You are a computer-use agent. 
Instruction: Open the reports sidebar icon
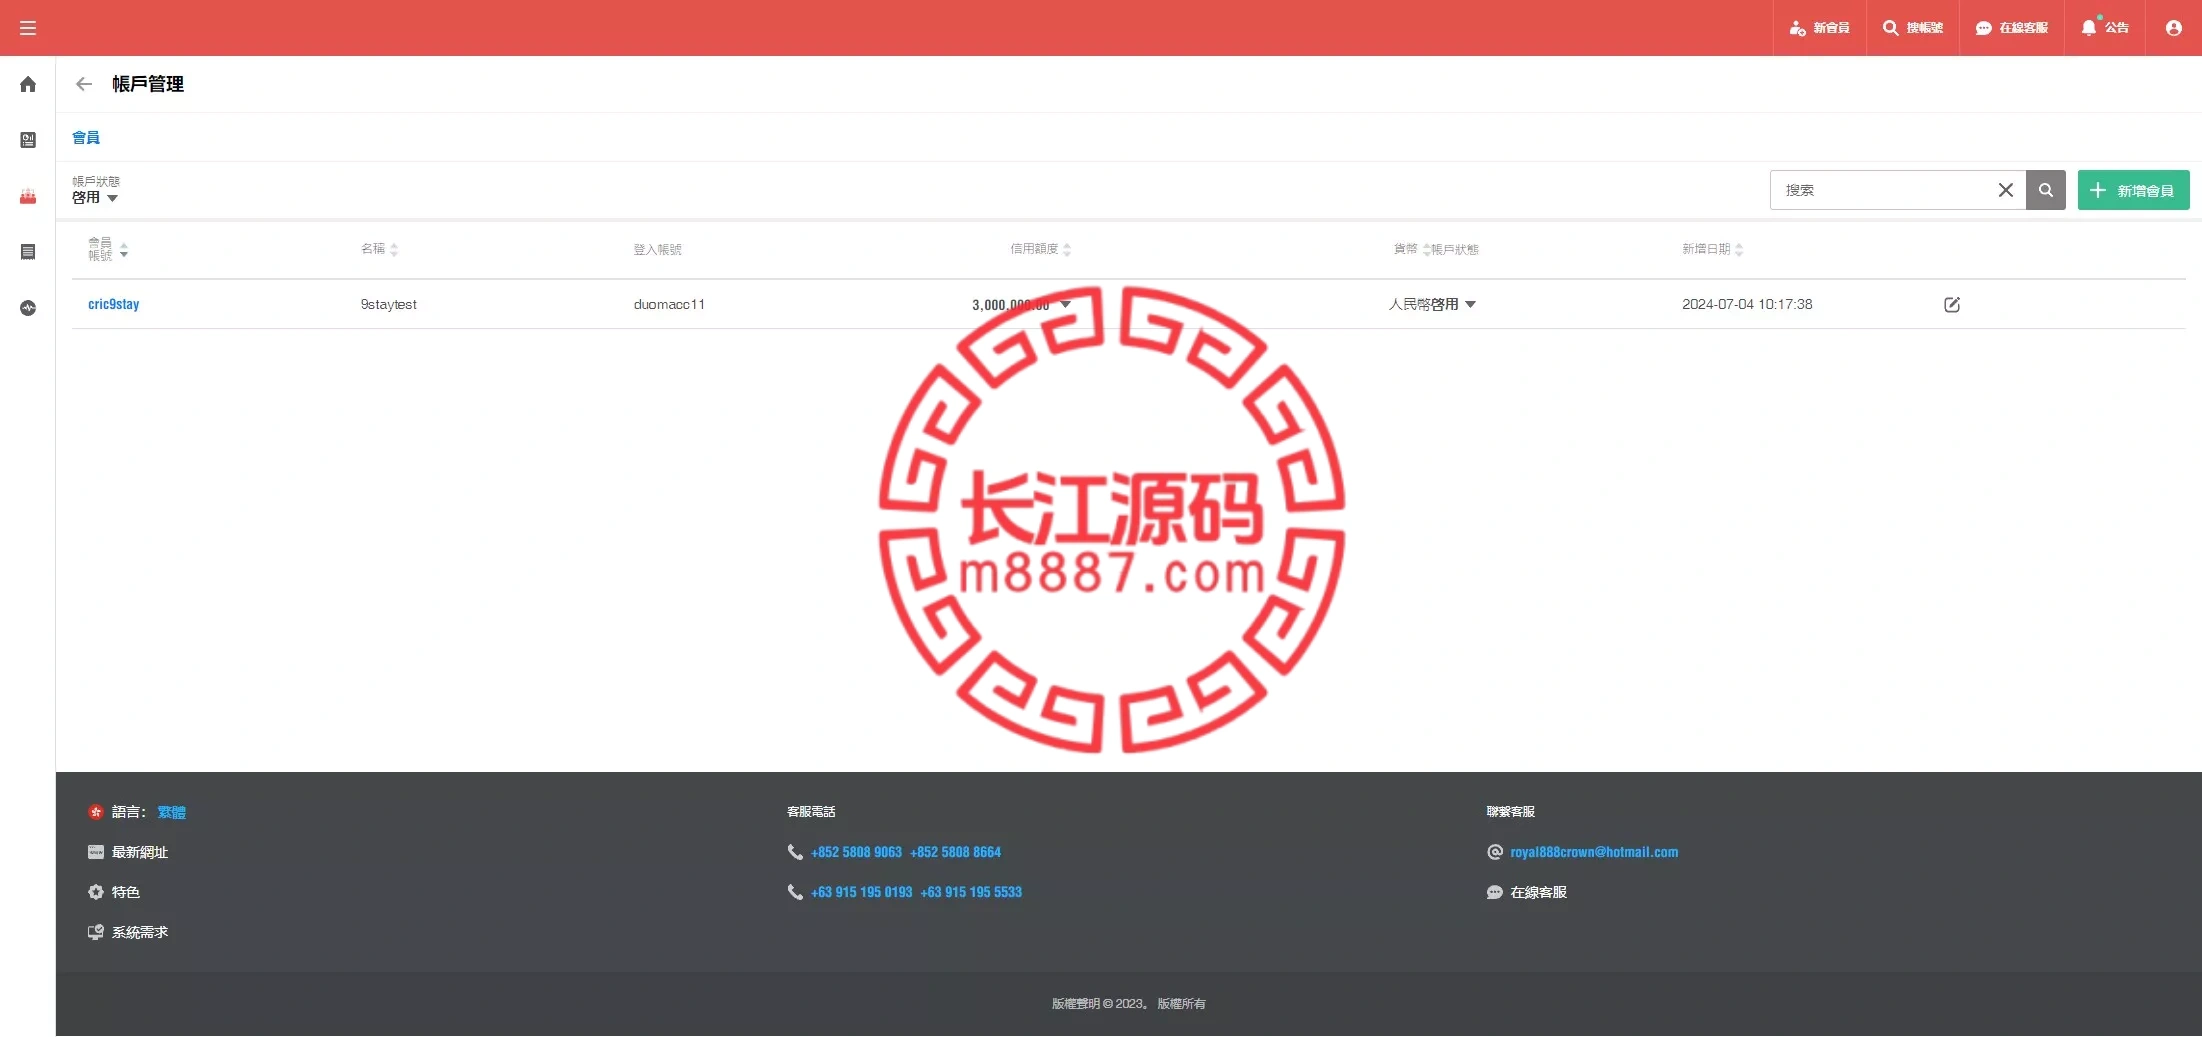pos(28,140)
